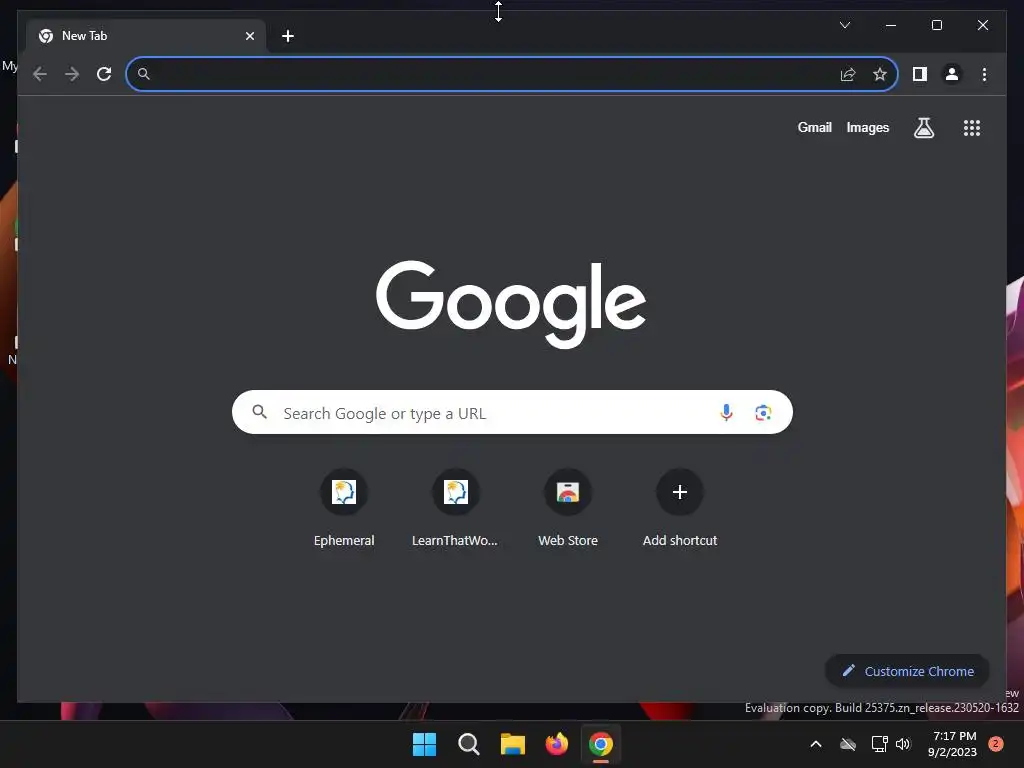This screenshot has height=768, width=1024.
Task: Close the New Tab tab
Action: point(250,36)
